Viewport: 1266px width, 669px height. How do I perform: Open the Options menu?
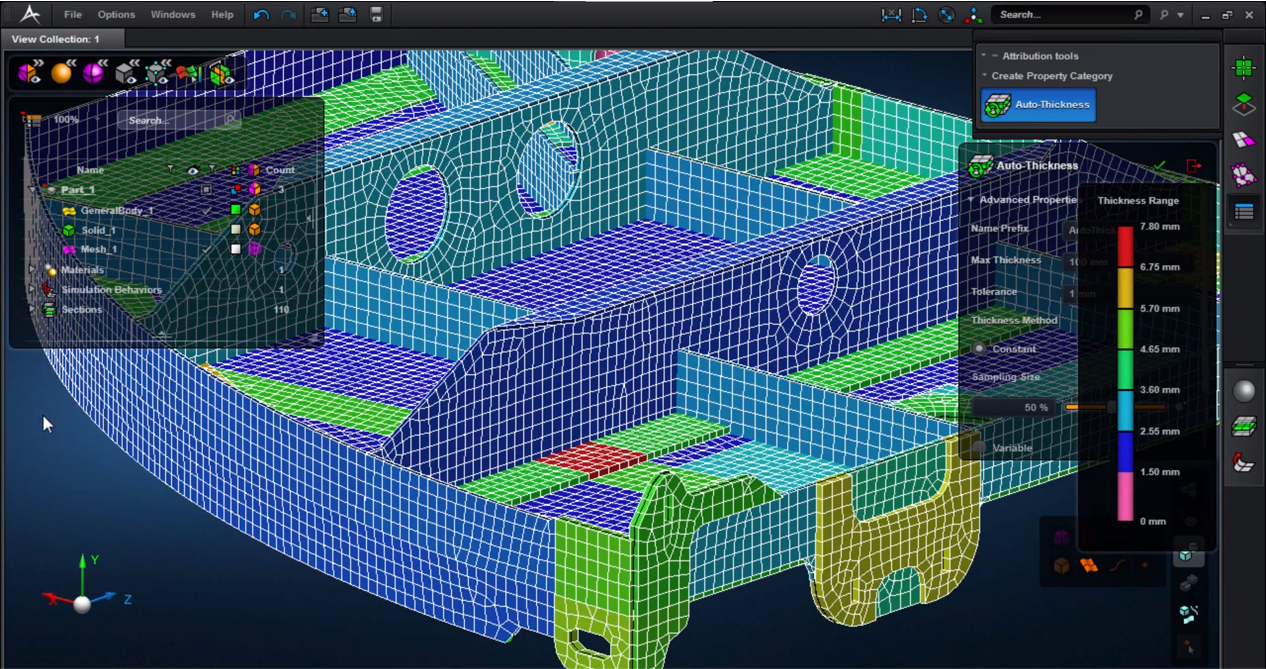[x=117, y=15]
